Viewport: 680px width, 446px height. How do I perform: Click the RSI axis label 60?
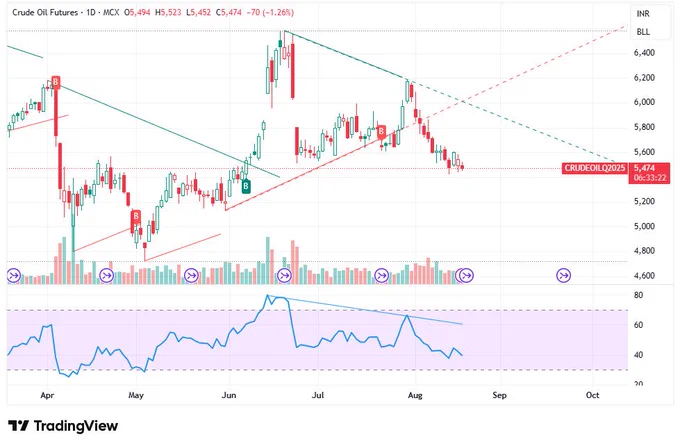[638, 325]
